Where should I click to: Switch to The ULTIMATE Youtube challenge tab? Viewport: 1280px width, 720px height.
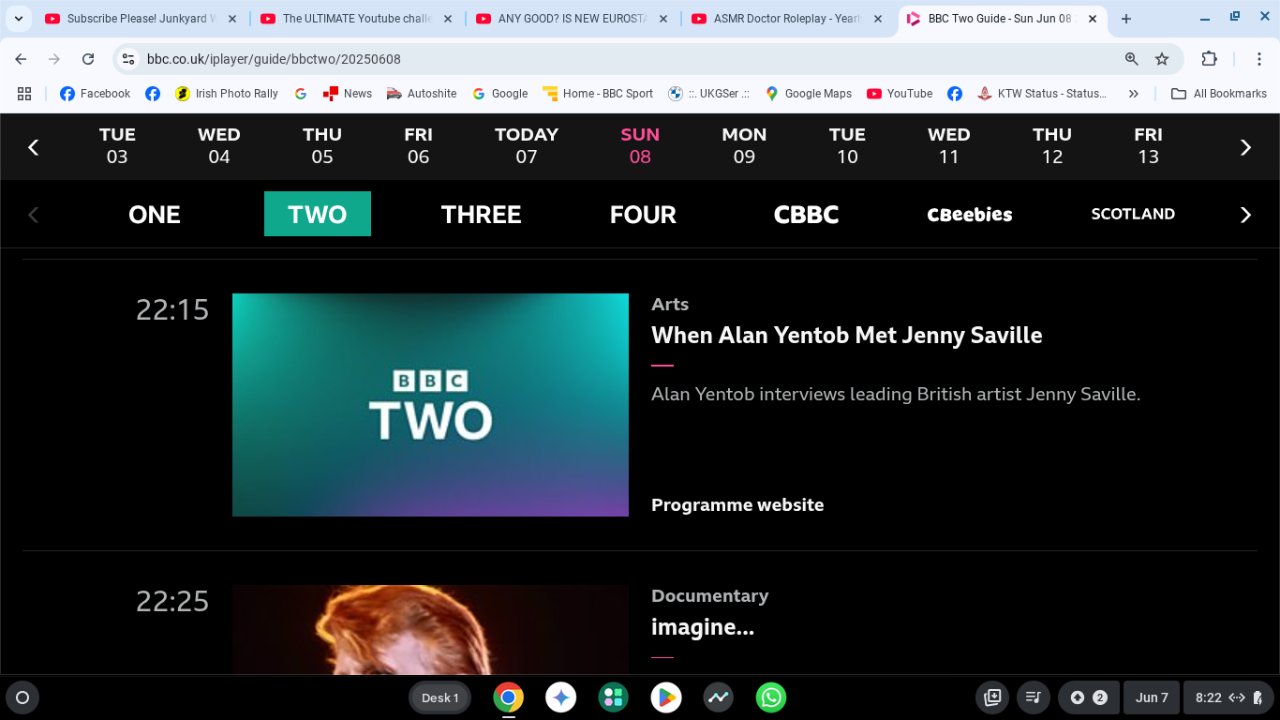356,19
